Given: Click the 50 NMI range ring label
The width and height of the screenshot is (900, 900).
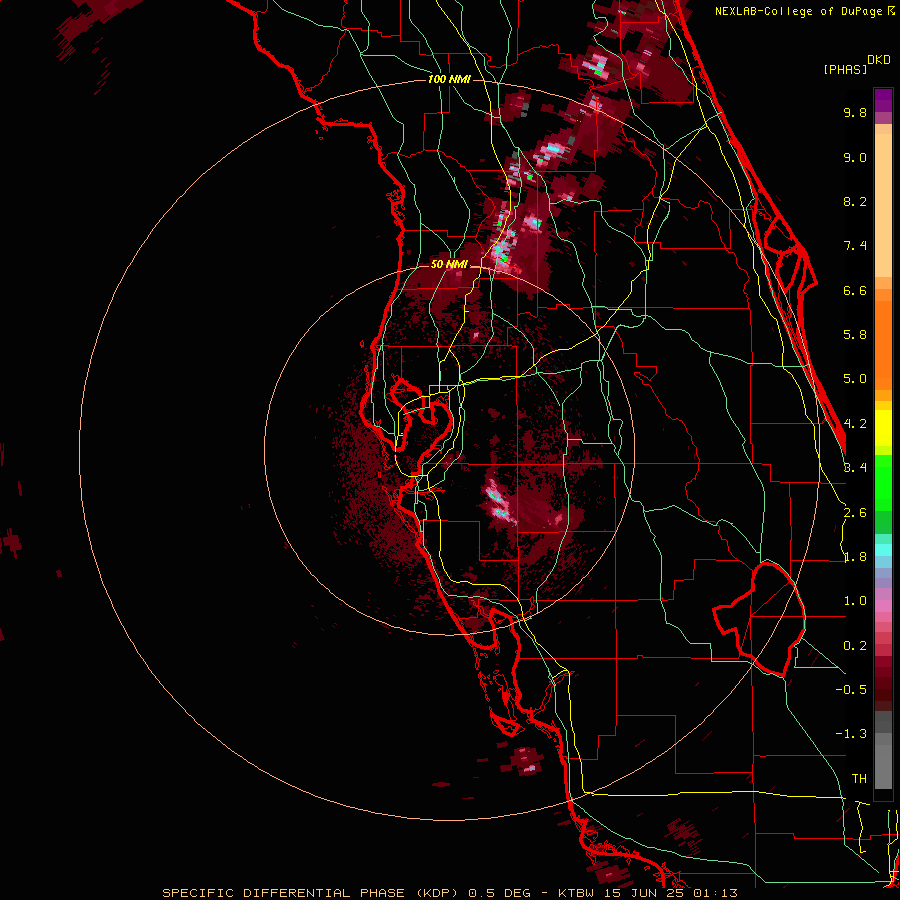Looking at the screenshot, I should (x=449, y=264).
